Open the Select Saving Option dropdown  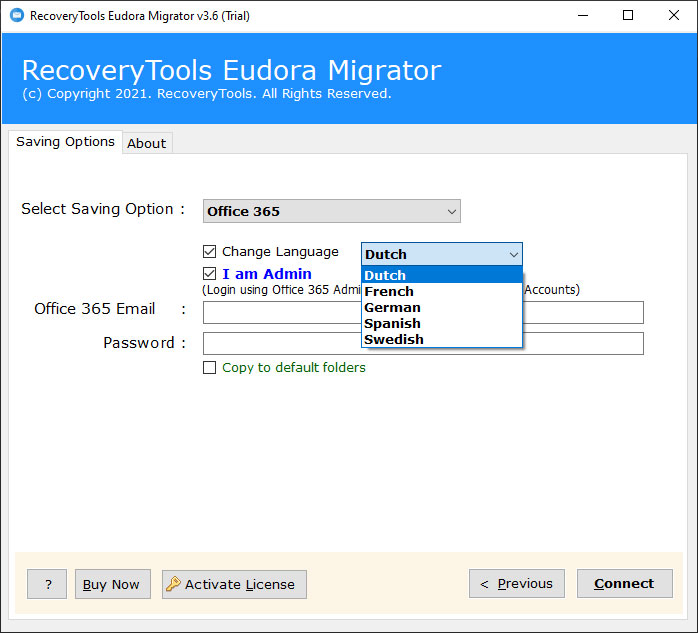(x=332, y=211)
